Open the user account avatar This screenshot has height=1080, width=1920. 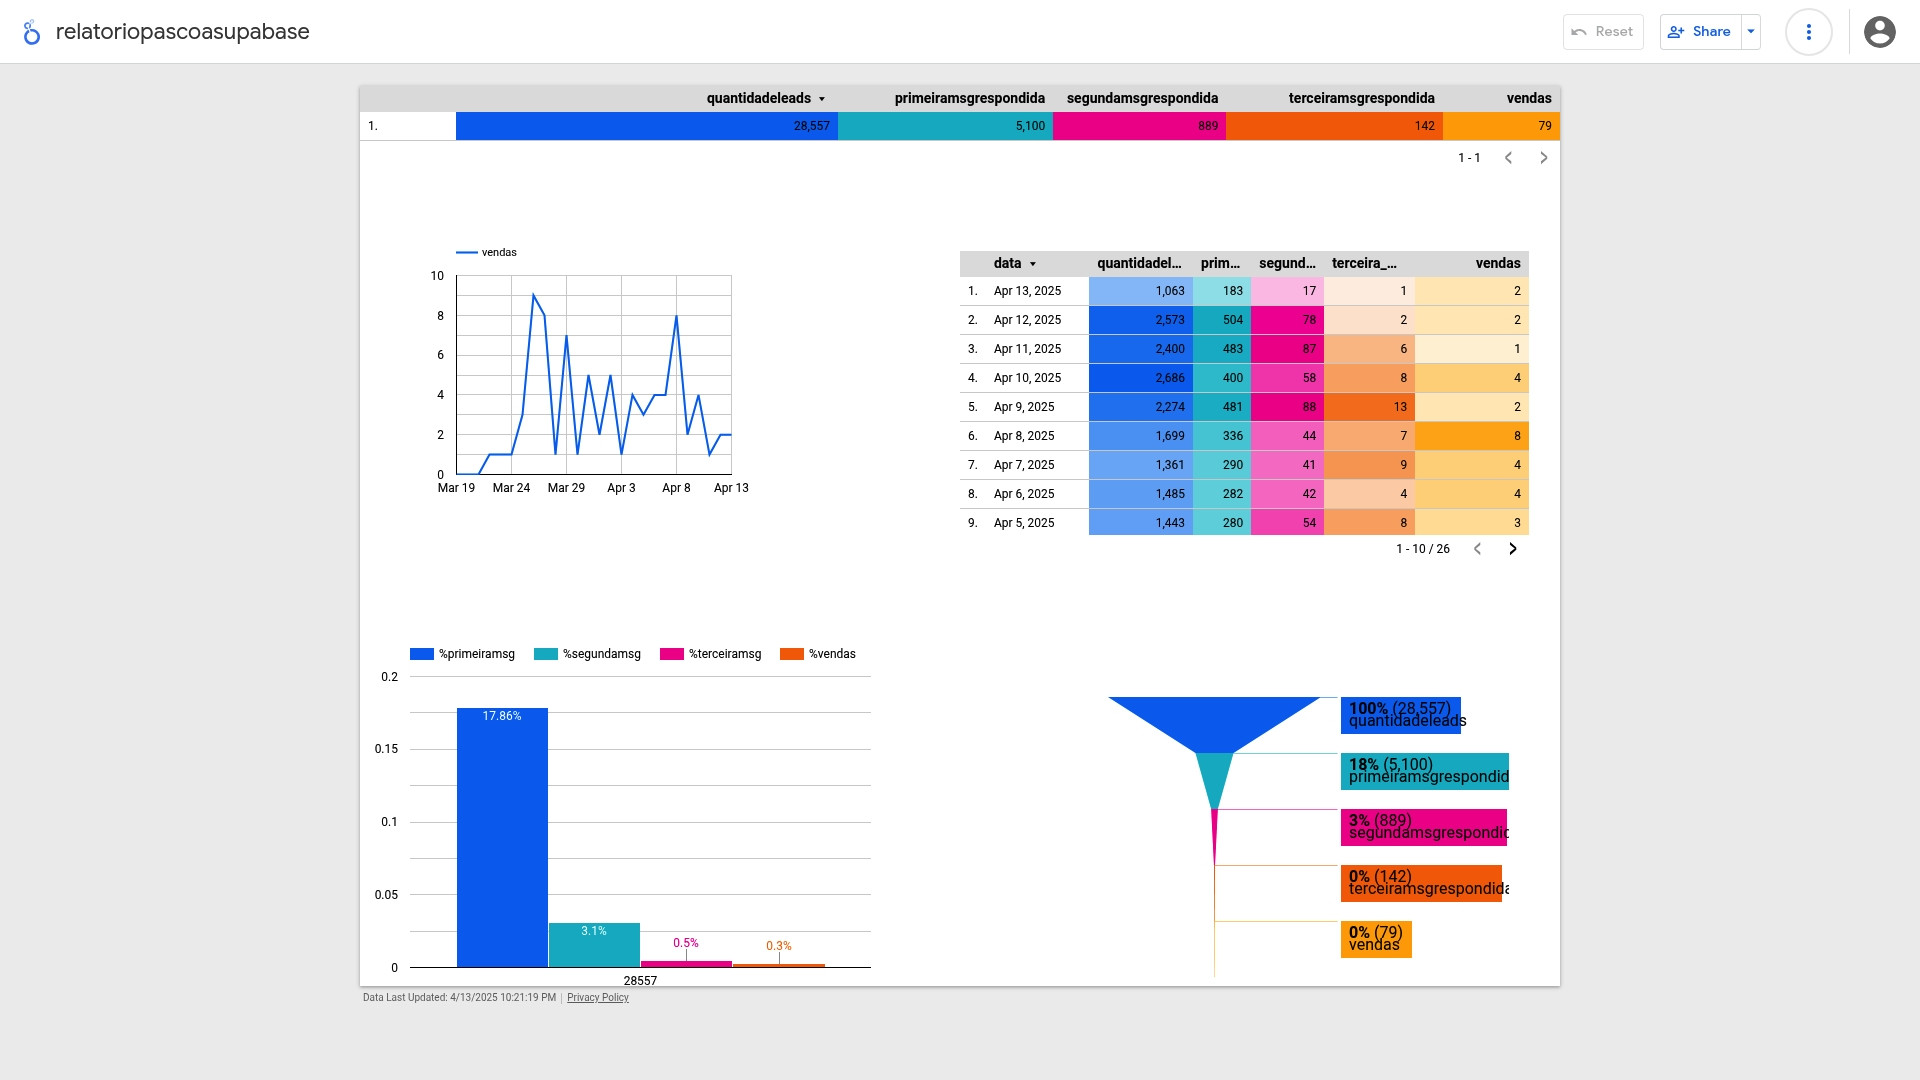[x=1879, y=32]
